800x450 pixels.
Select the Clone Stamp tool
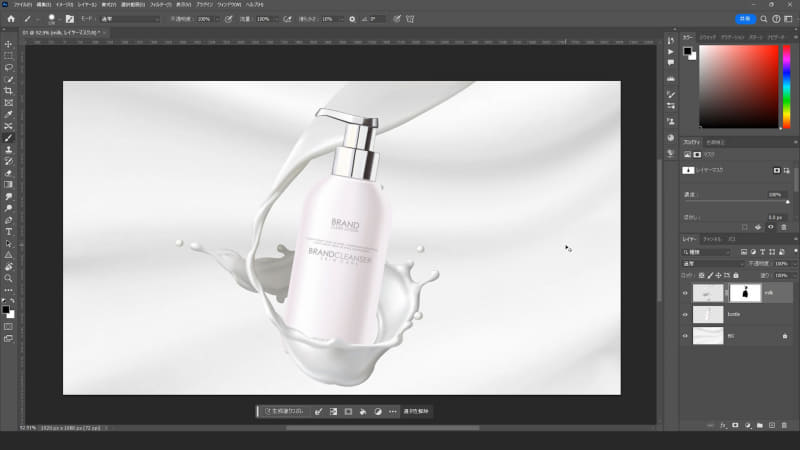[x=9, y=149]
